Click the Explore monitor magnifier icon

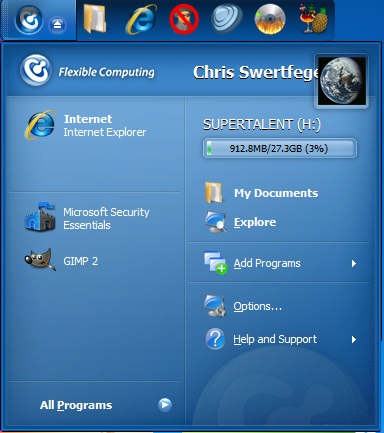216,222
